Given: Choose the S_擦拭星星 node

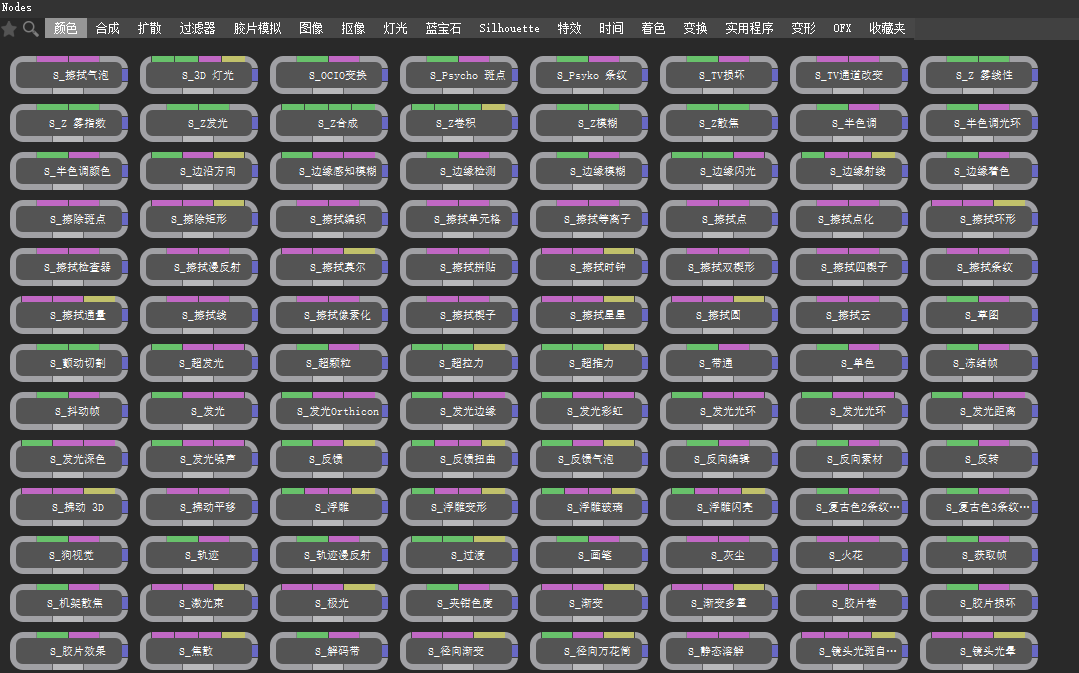Looking at the screenshot, I should click(589, 315).
